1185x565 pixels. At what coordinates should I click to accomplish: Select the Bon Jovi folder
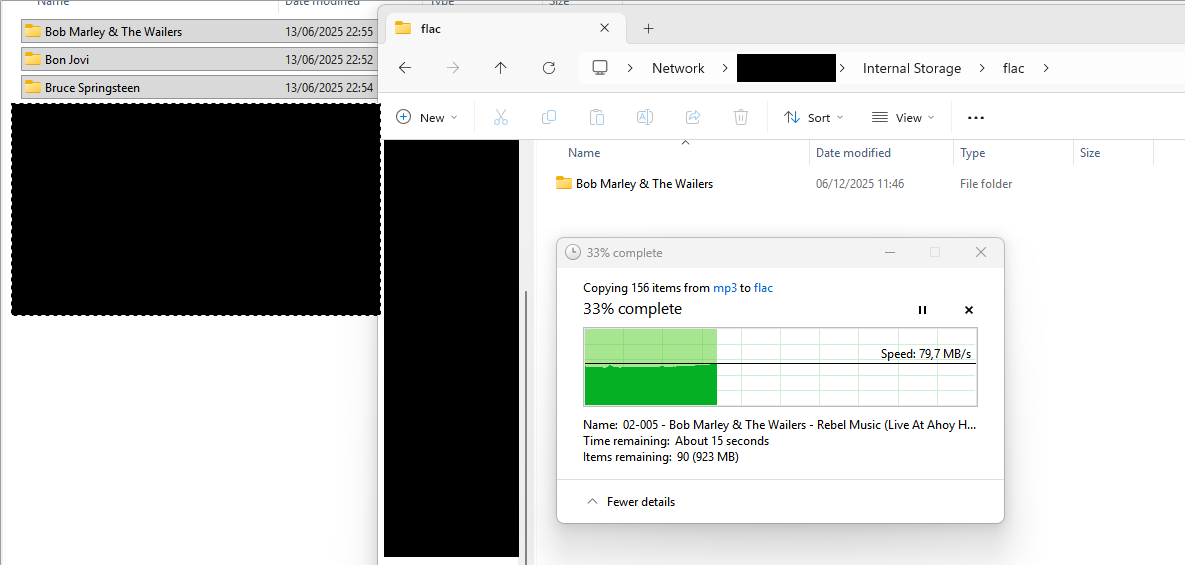tap(67, 60)
